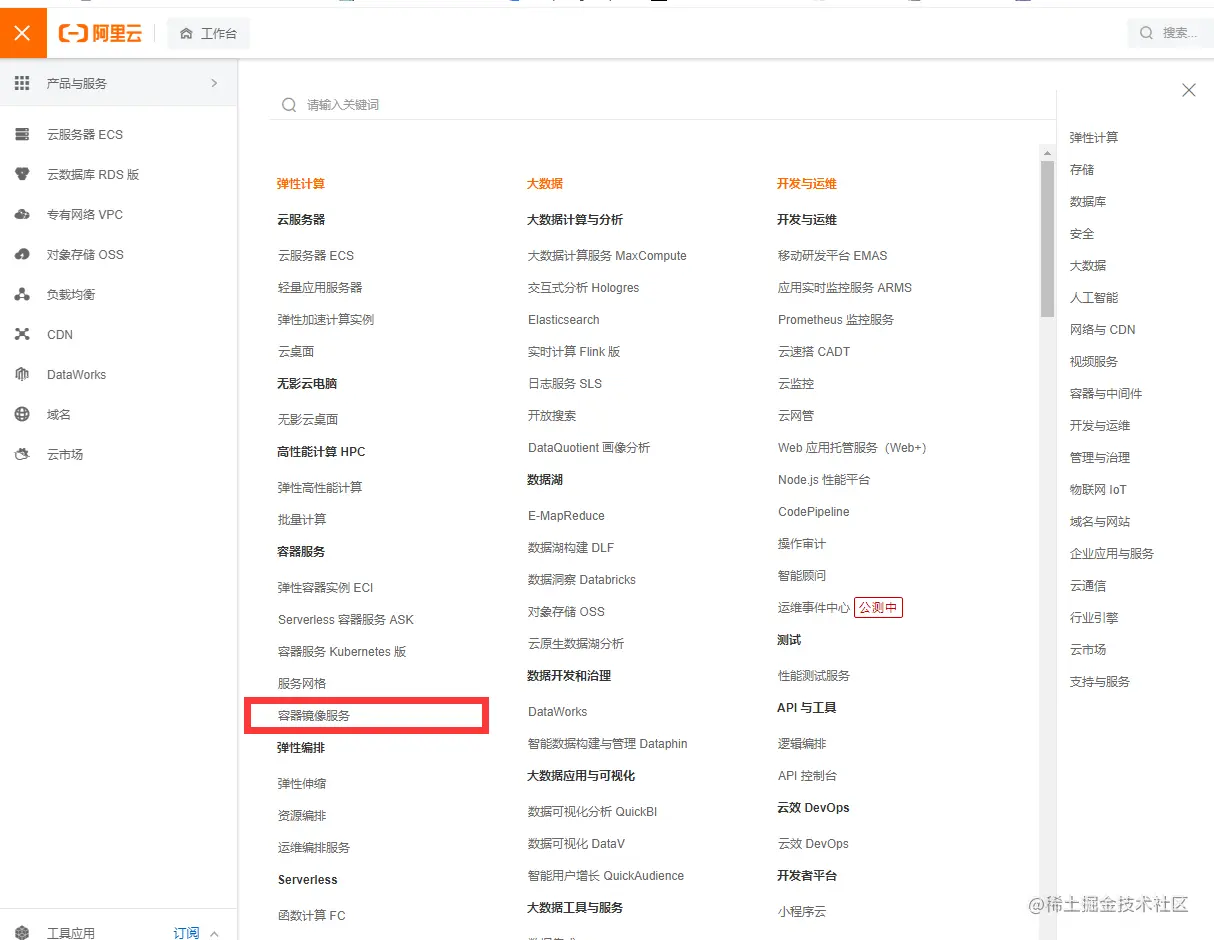This screenshot has height=940, width=1214.
Task: Jump to 人工智能 category
Action: (x=1094, y=297)
